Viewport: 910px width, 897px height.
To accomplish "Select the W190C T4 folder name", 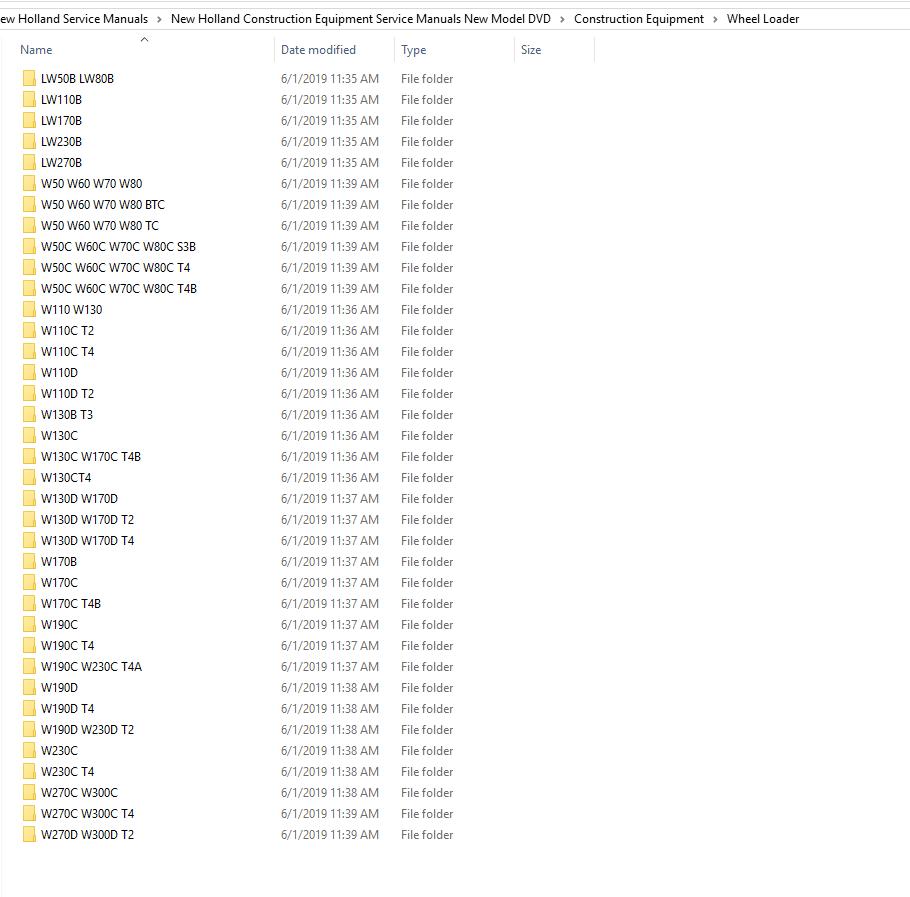I will pyautogui.click(x=67, y=645).
